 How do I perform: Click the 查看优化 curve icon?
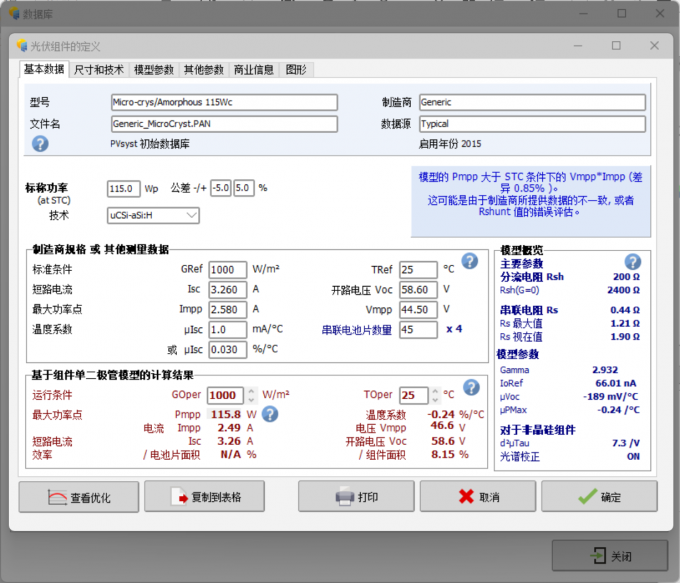[57, 497]
